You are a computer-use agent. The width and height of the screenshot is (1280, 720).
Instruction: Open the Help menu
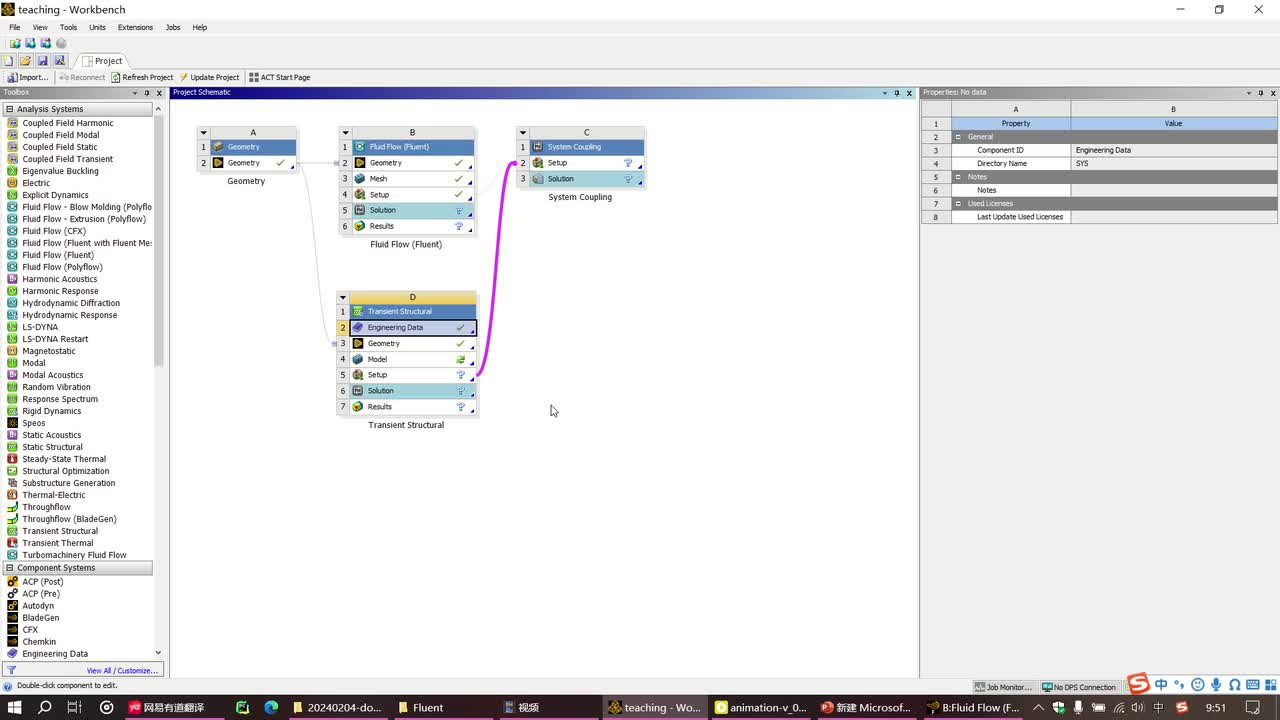pyautogui.click(x=199, y=27)
